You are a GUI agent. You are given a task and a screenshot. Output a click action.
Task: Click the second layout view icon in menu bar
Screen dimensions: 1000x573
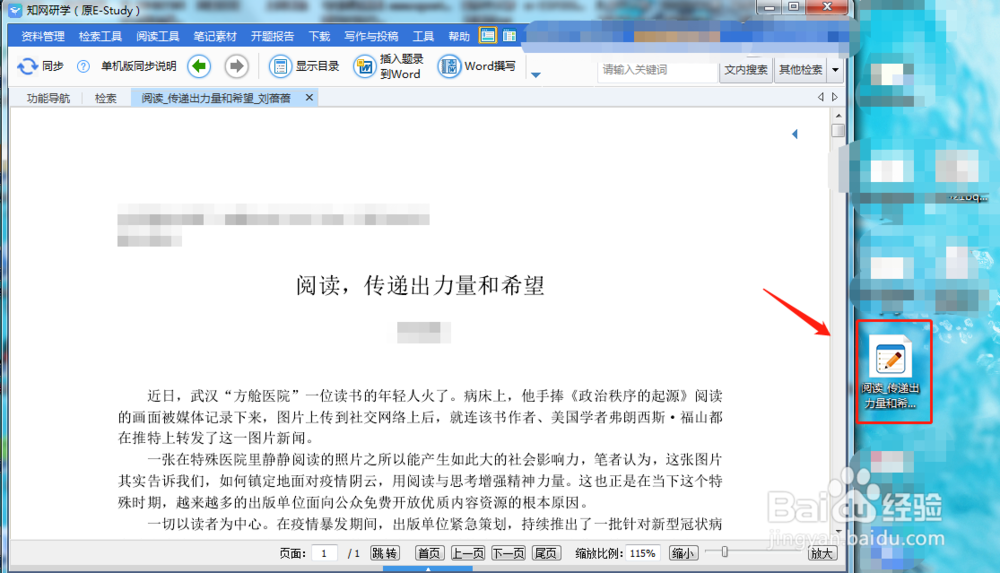[509, 36]
